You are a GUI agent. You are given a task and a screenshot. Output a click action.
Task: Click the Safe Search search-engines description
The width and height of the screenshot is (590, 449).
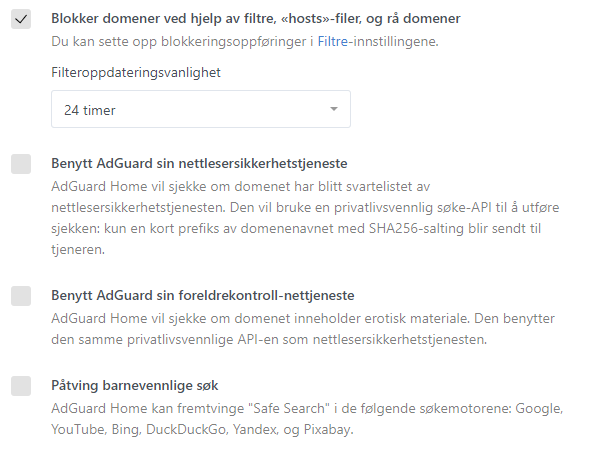tap(307, 419)
